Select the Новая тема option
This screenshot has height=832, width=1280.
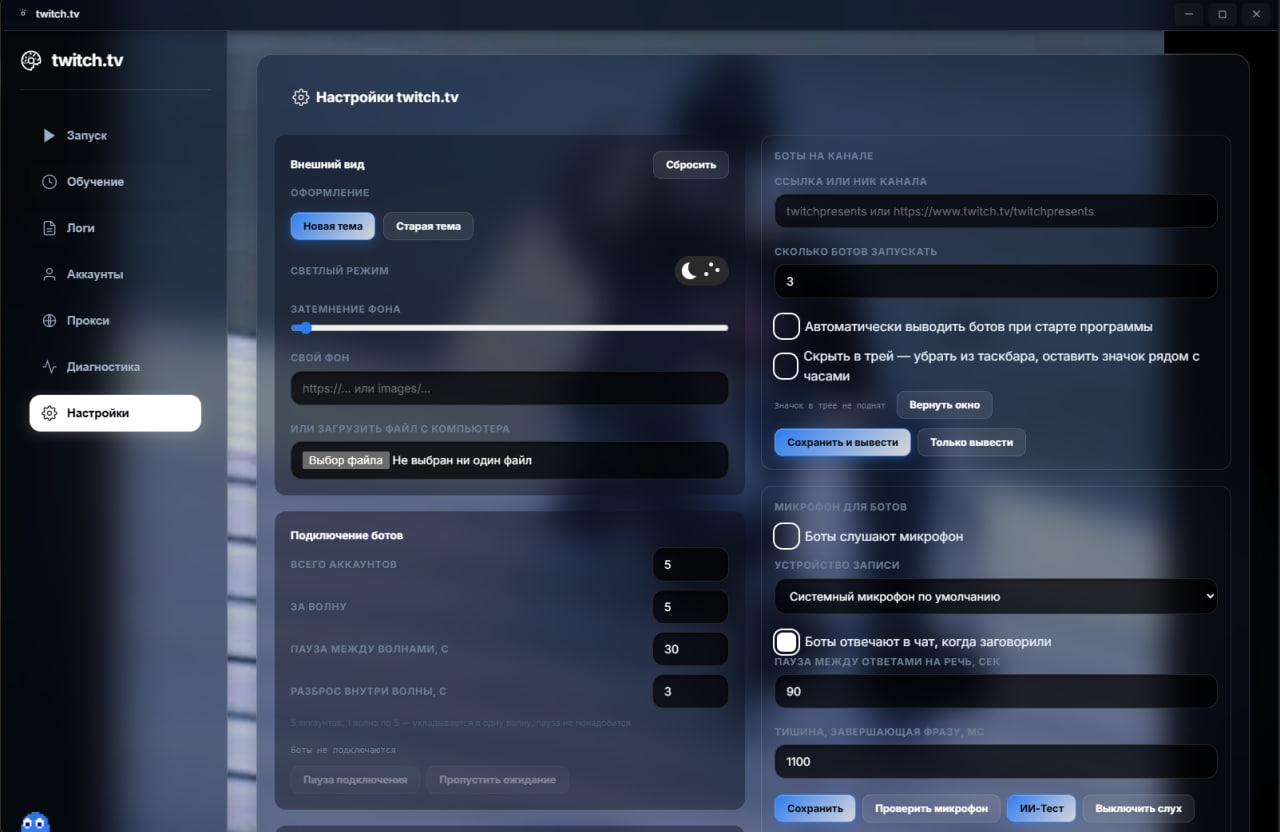[x=333, y=226]
